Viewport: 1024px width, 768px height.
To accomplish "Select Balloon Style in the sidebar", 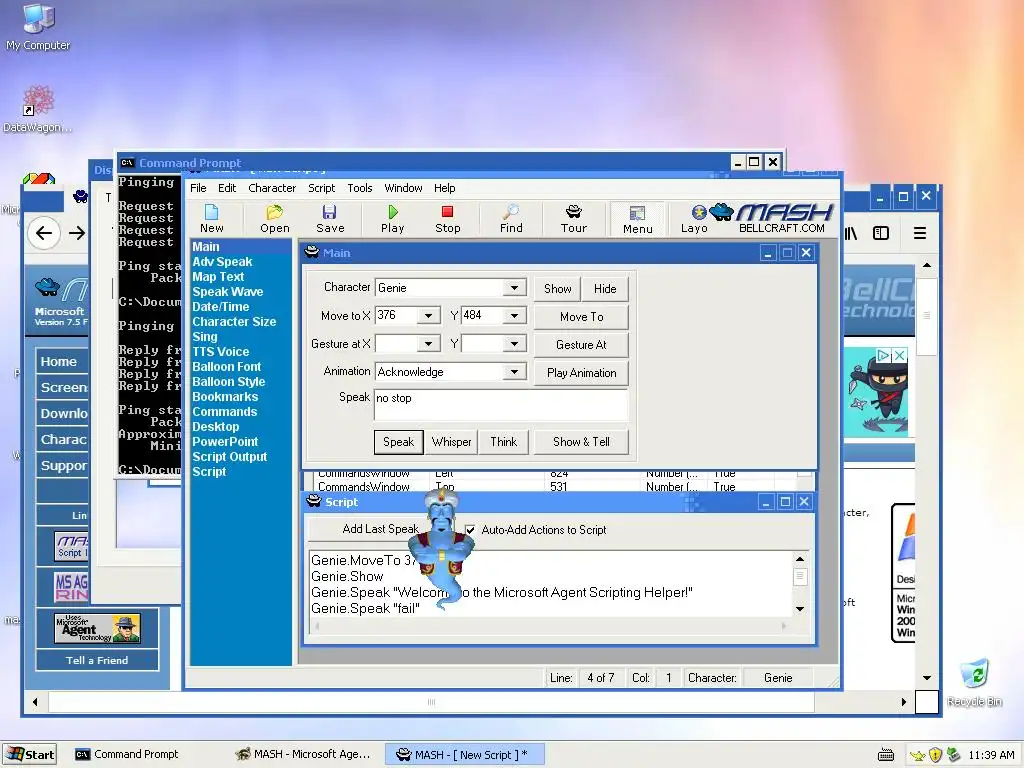I will coord(229,381).
